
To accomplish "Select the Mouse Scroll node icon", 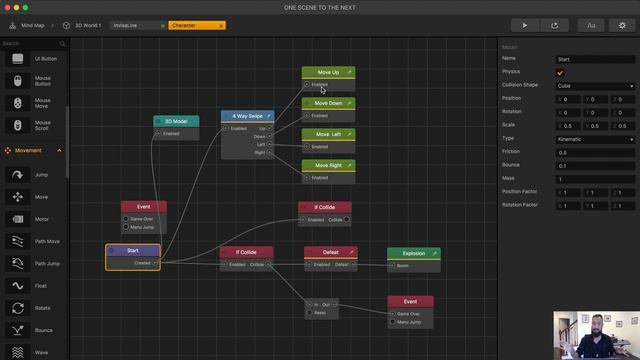I will pyautogui.click(x=18, y=125).
